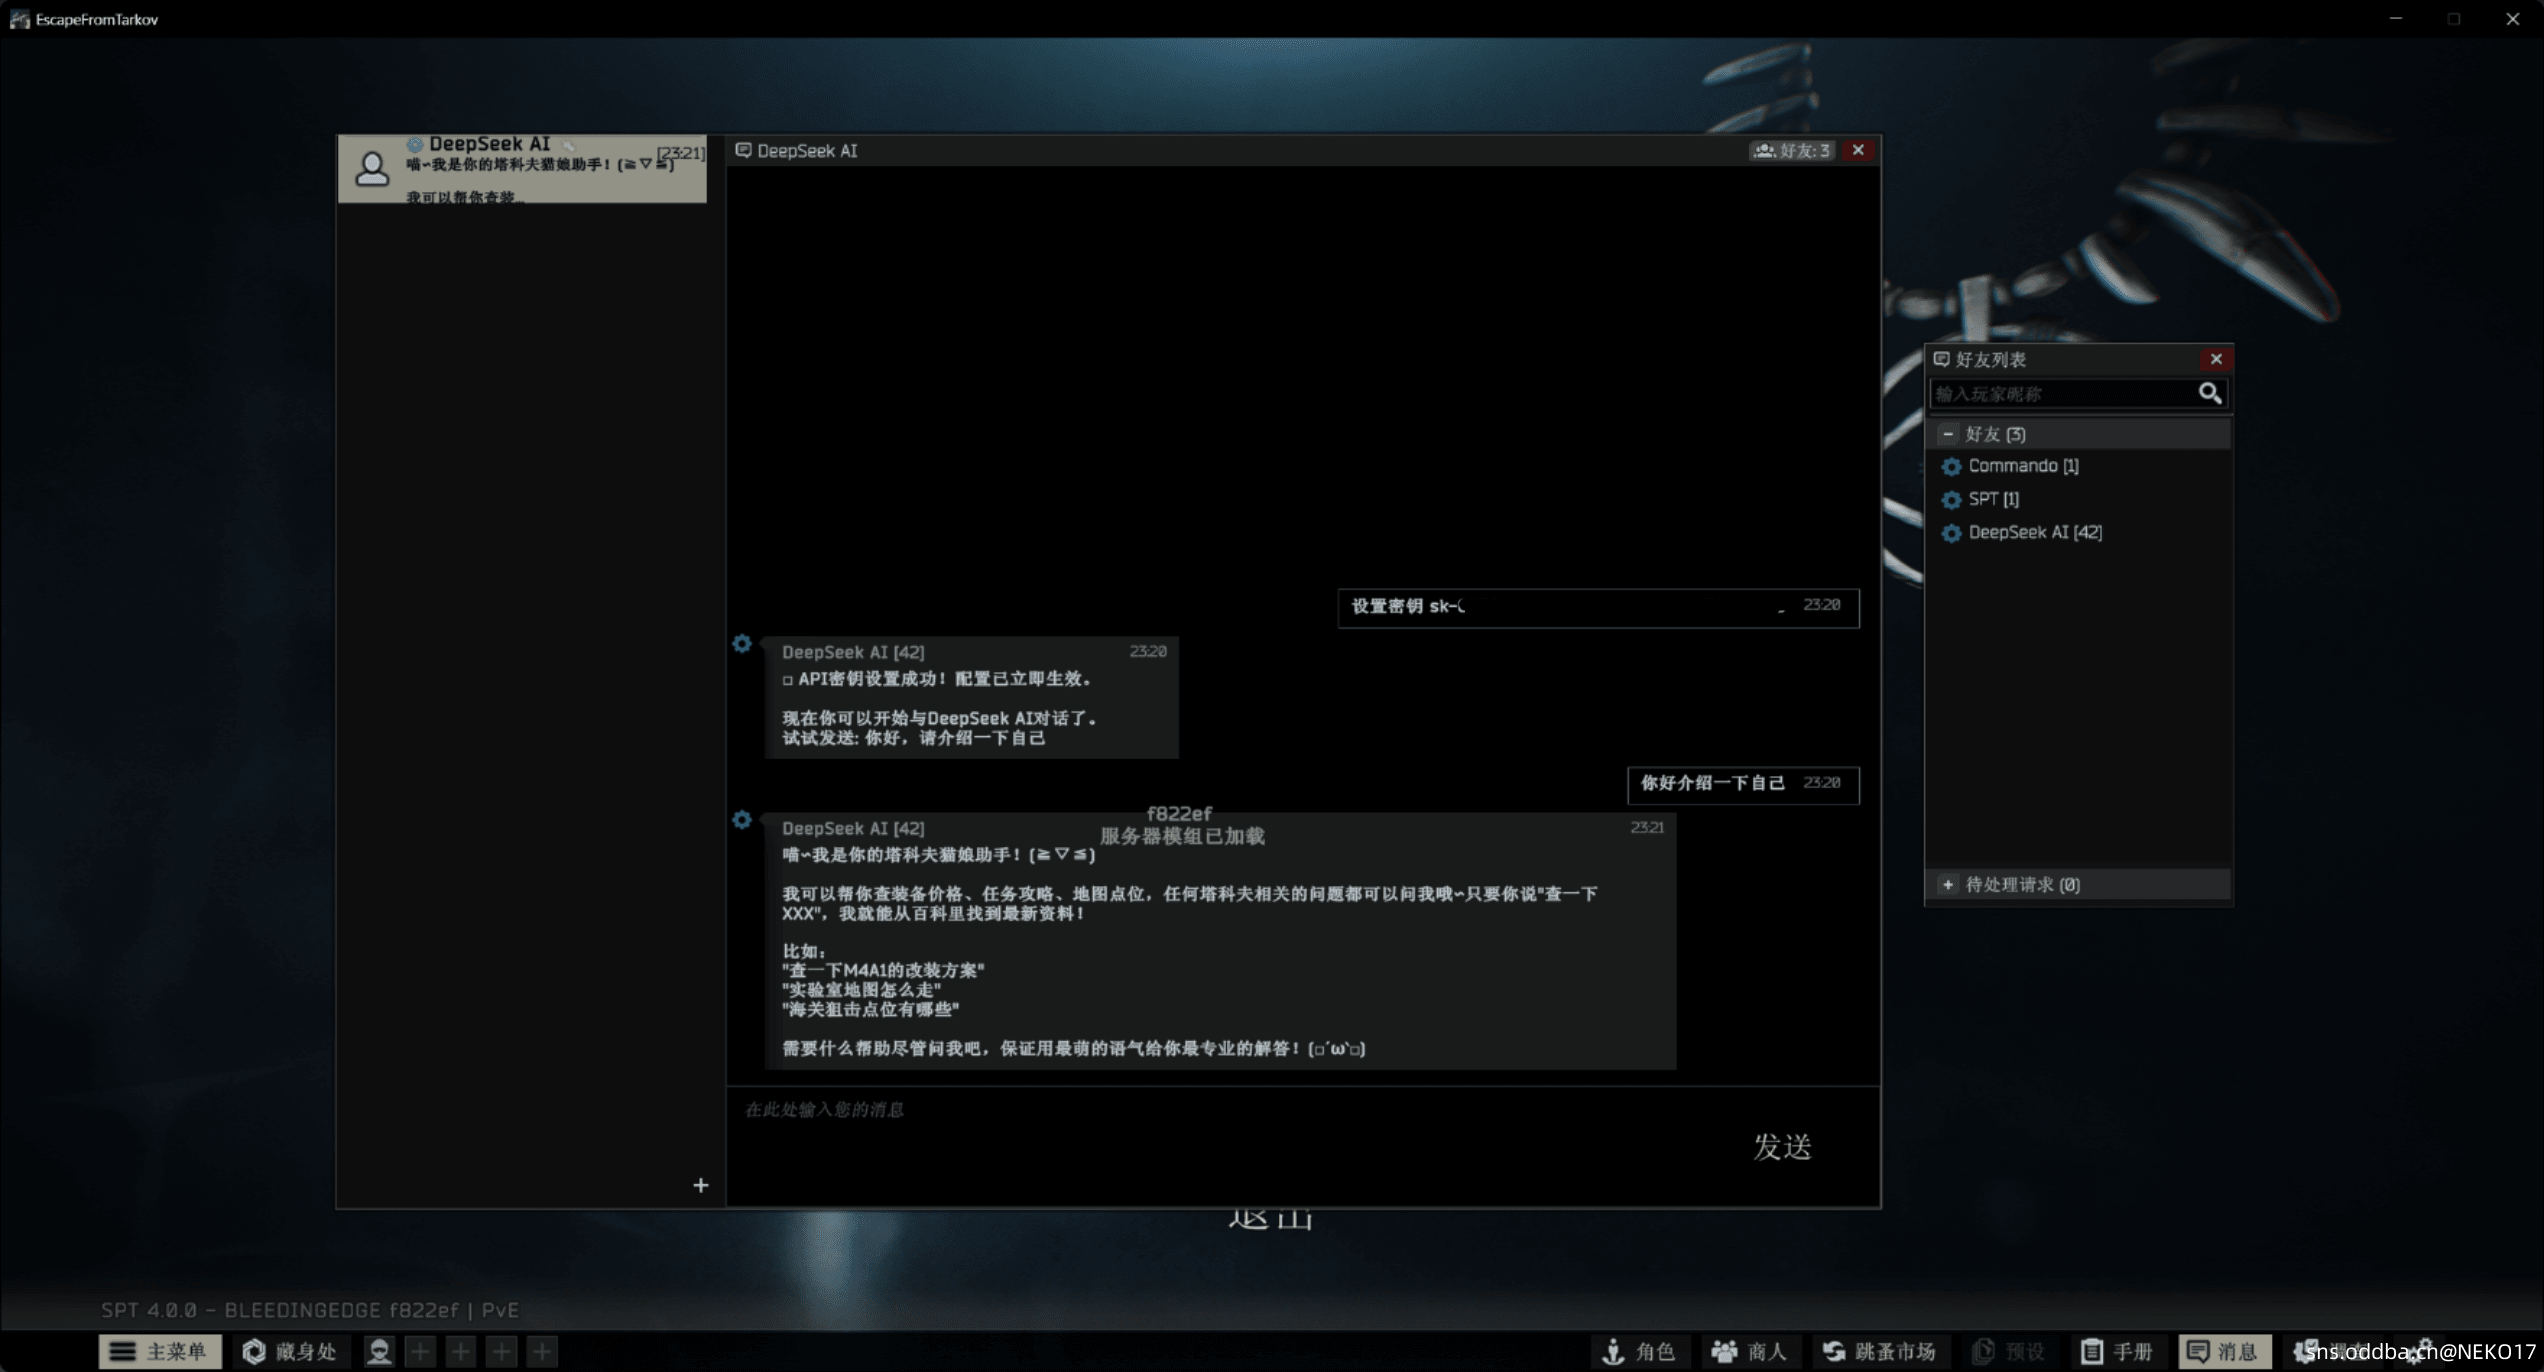Click the chat icon in DeepSeek AI window title
This screenshot has width=2544, height=1372.
pyautogui.click(x=743, y=150)
